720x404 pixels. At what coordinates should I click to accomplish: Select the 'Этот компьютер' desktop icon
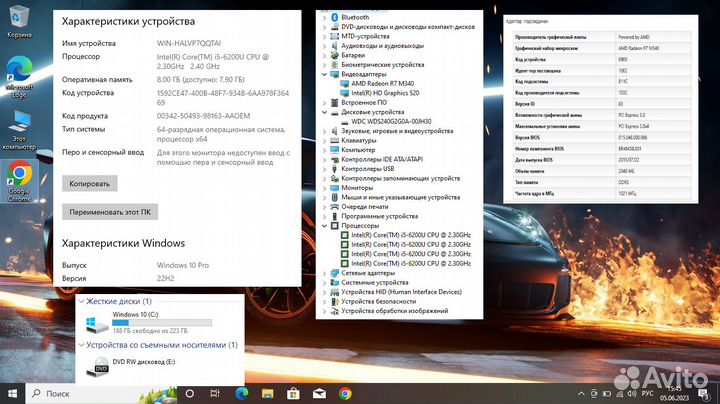19,130
